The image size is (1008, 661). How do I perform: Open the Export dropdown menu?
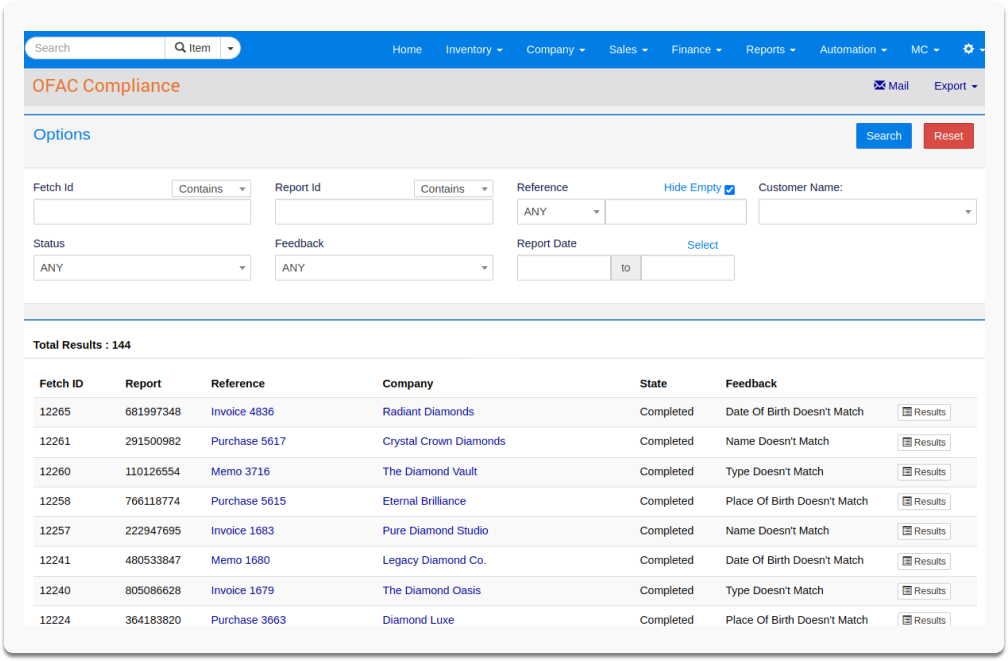tap(955, 86)
